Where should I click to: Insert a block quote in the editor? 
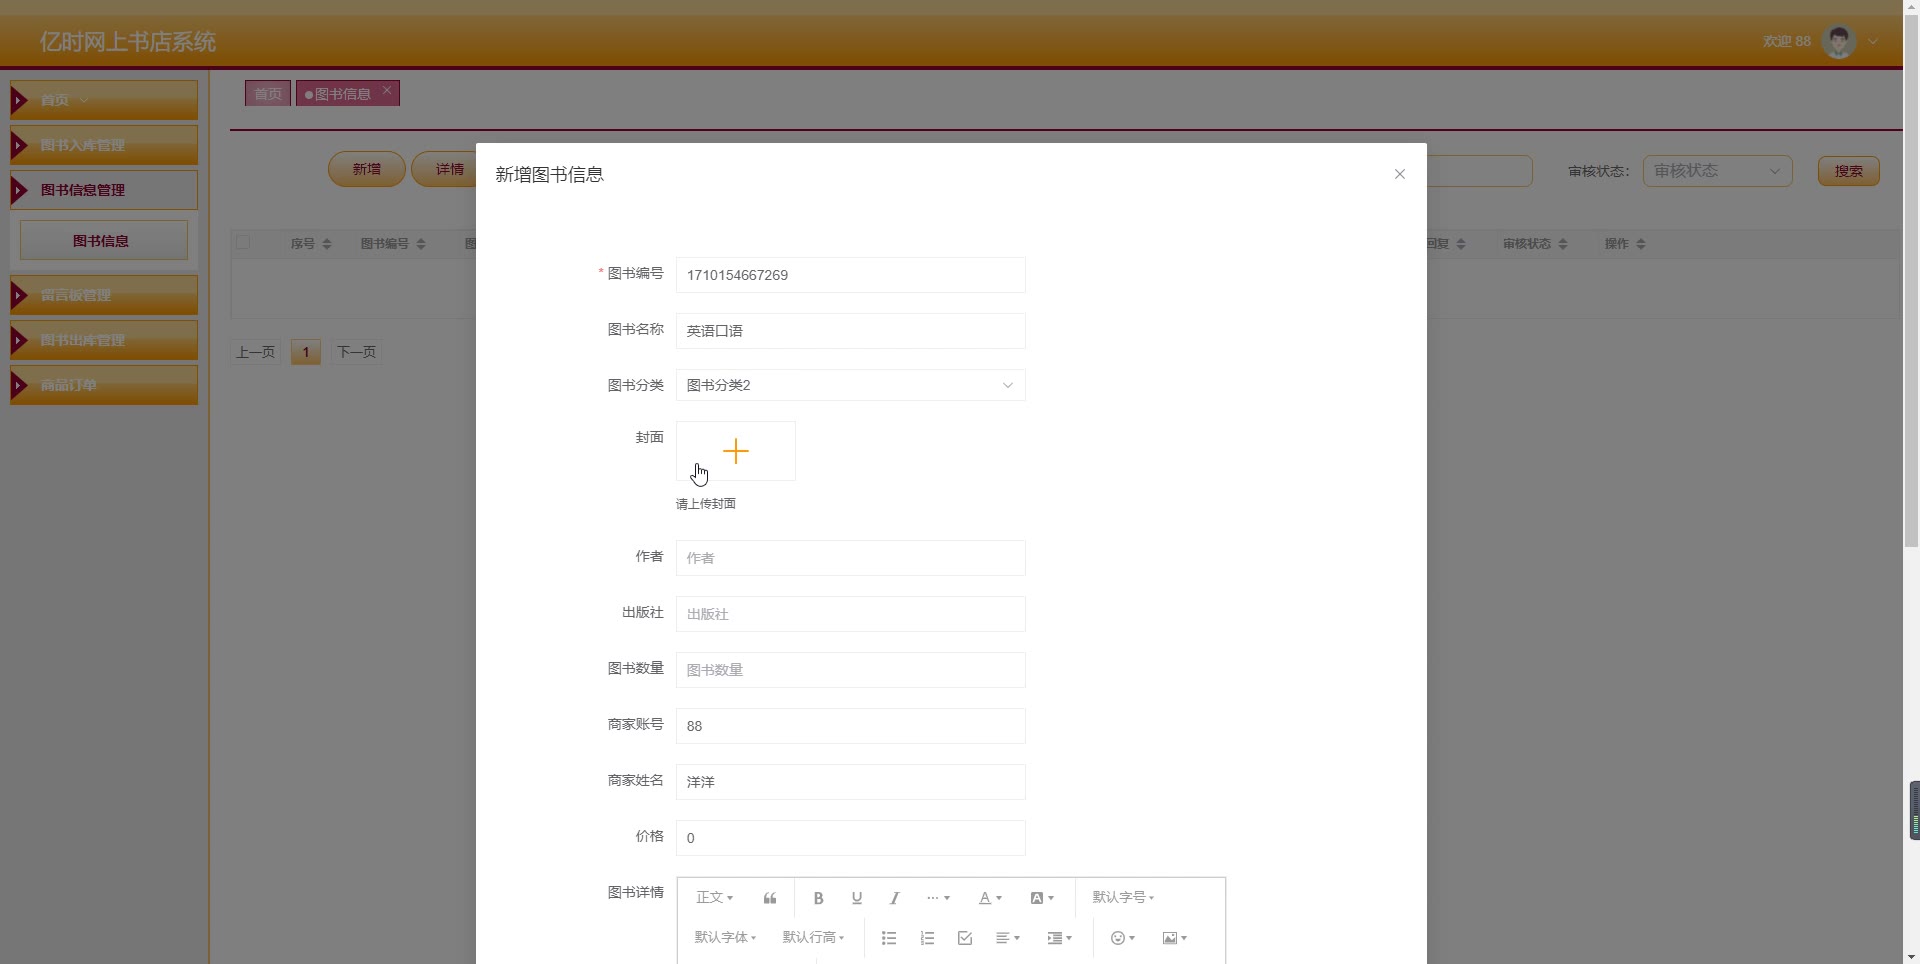click(x=770, y=898)
